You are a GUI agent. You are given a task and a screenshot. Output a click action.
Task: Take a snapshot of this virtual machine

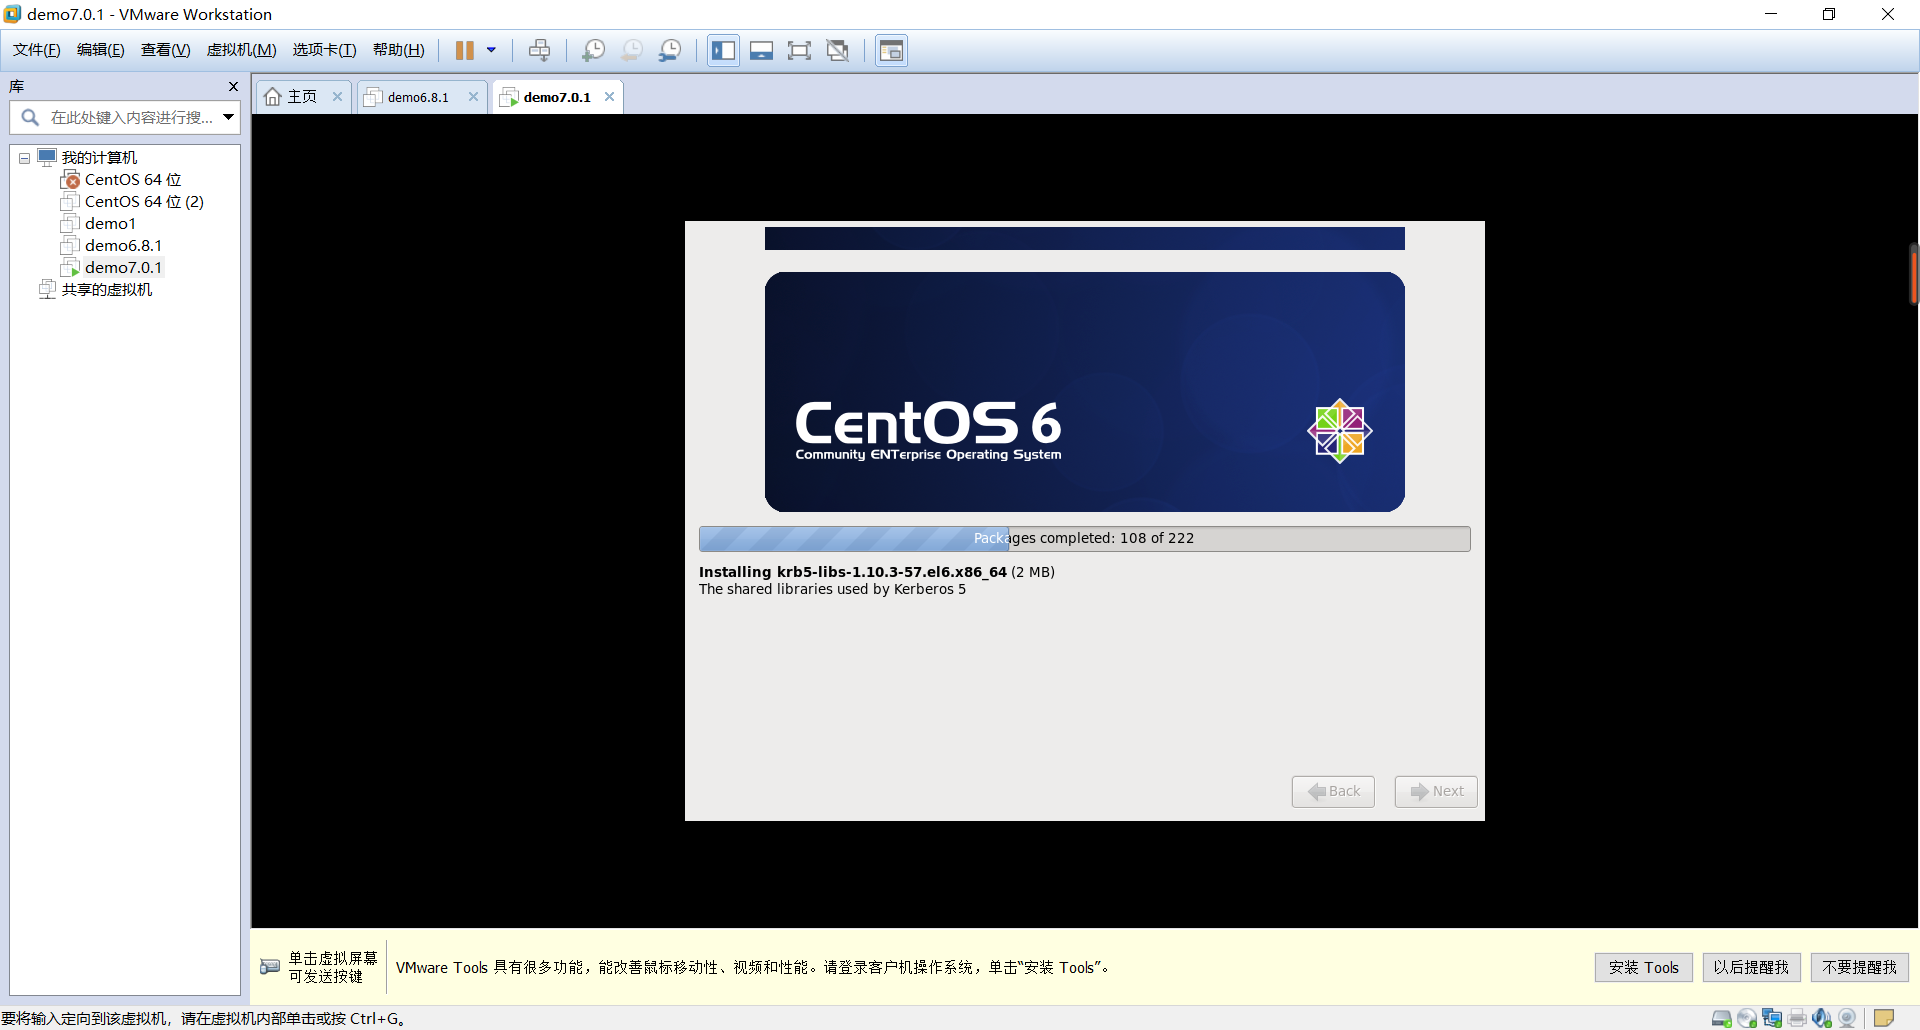(x=593, y=50)
